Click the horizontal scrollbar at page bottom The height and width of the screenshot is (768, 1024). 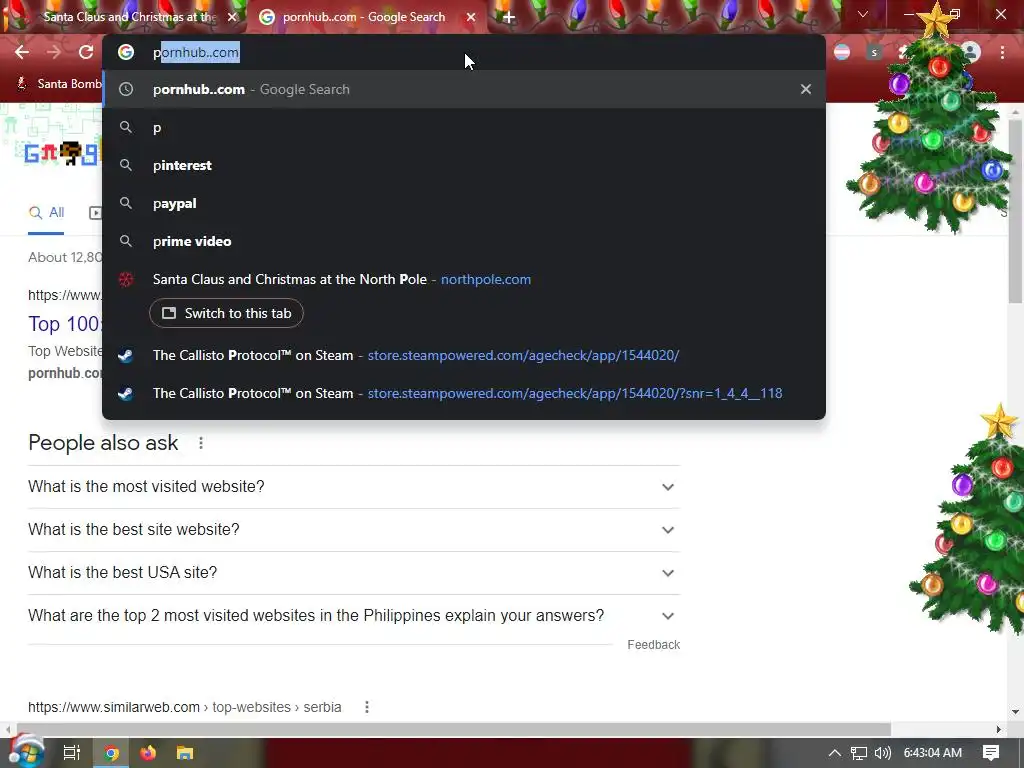point(454,729)
